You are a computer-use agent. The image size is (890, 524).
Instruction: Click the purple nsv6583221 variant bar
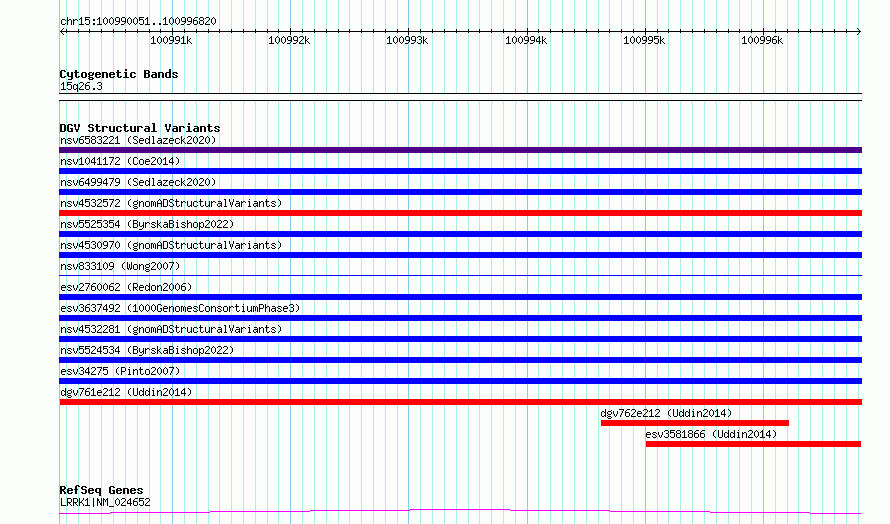(460, 150)
